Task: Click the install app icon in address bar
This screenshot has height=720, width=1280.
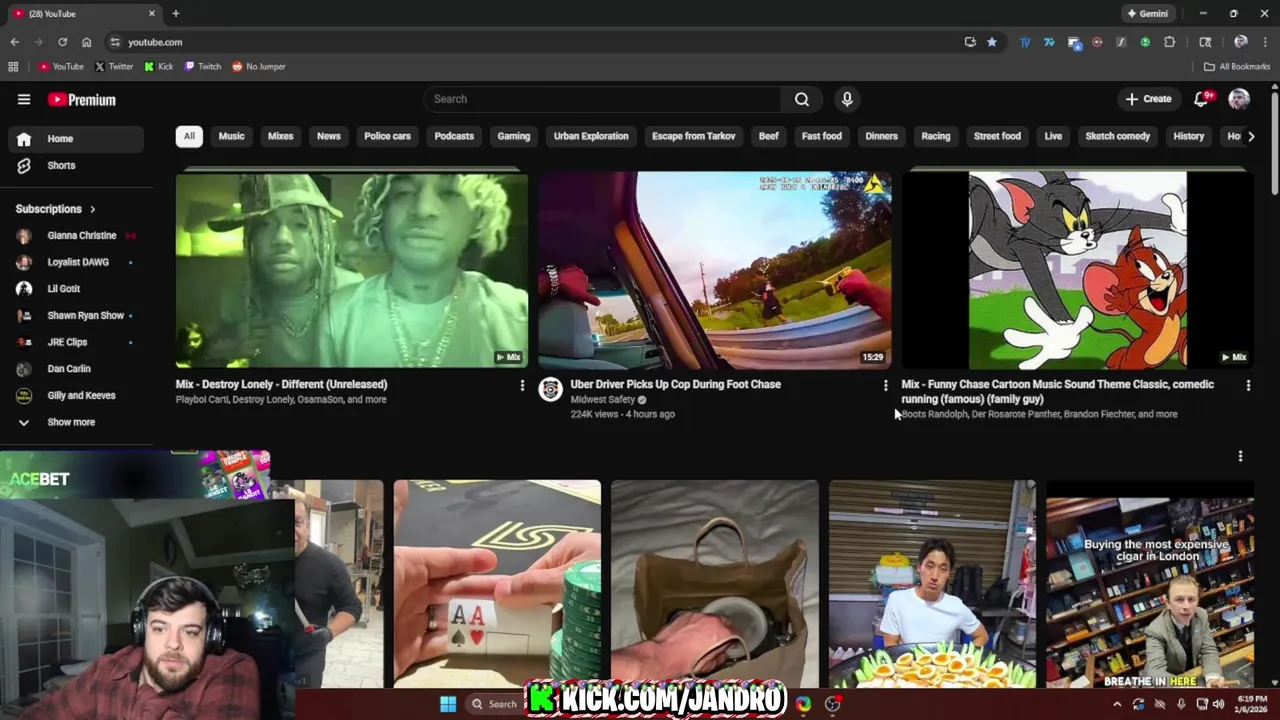Action: click(970, 42)
